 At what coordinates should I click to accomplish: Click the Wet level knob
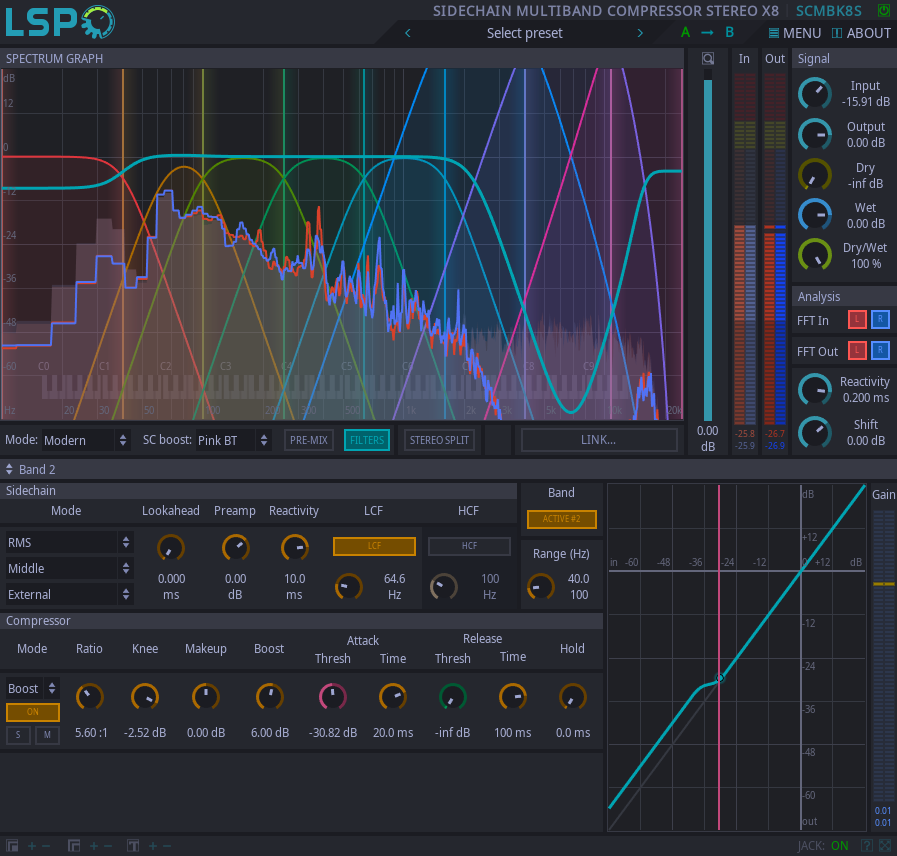click(x=815, y=215)
